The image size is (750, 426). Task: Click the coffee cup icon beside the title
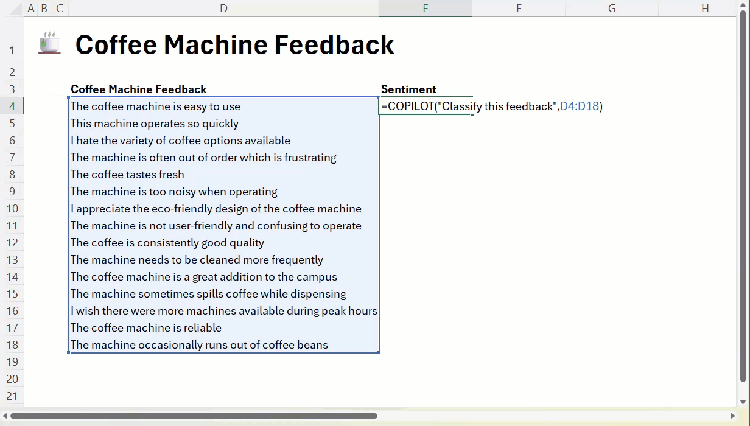pos(49,44)
